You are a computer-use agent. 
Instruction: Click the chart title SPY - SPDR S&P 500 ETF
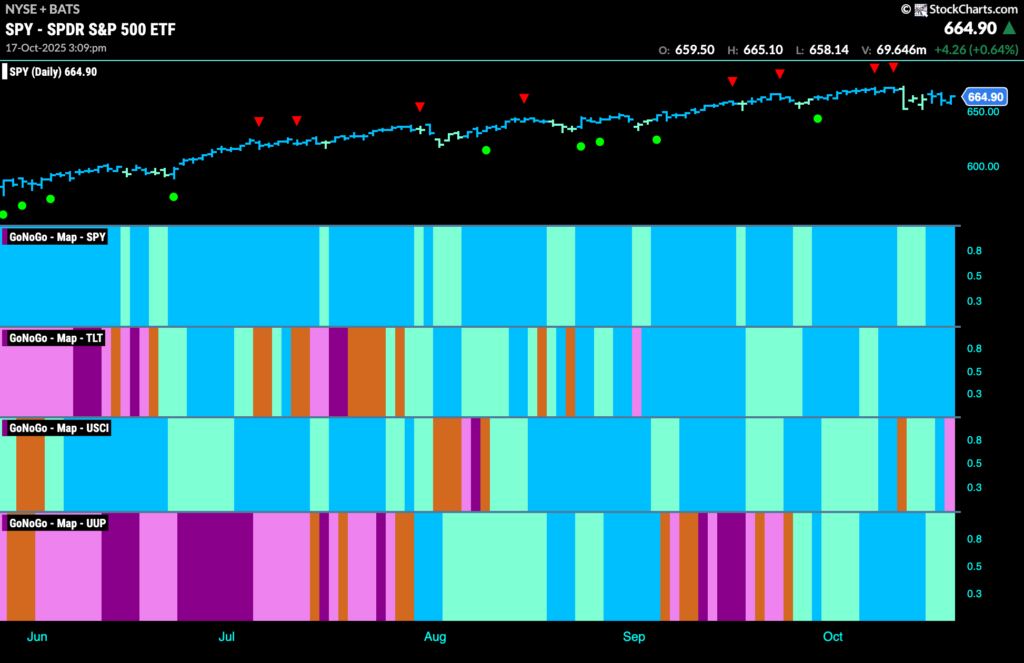click(90, 29)
